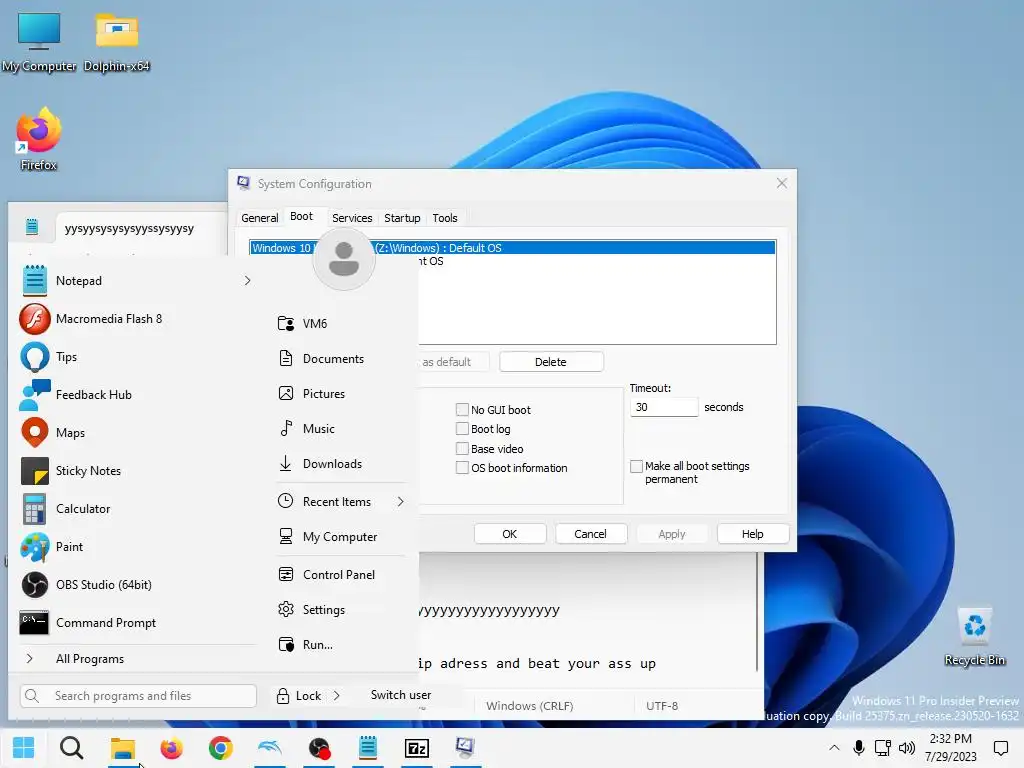This screenshot has width=1024, height=768.
Task: Check OS boot information option
Action: (x=462, y=468)
